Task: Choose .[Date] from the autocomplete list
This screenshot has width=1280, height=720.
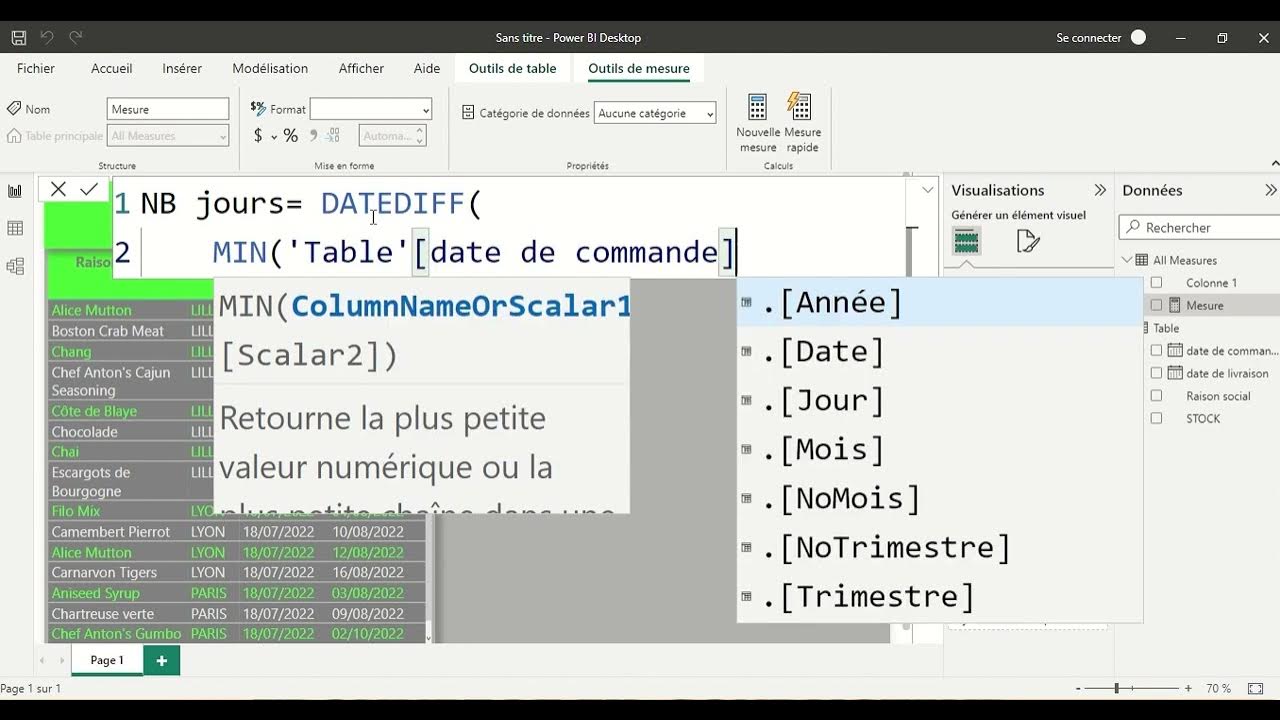Action: click(x=940, y=351)
